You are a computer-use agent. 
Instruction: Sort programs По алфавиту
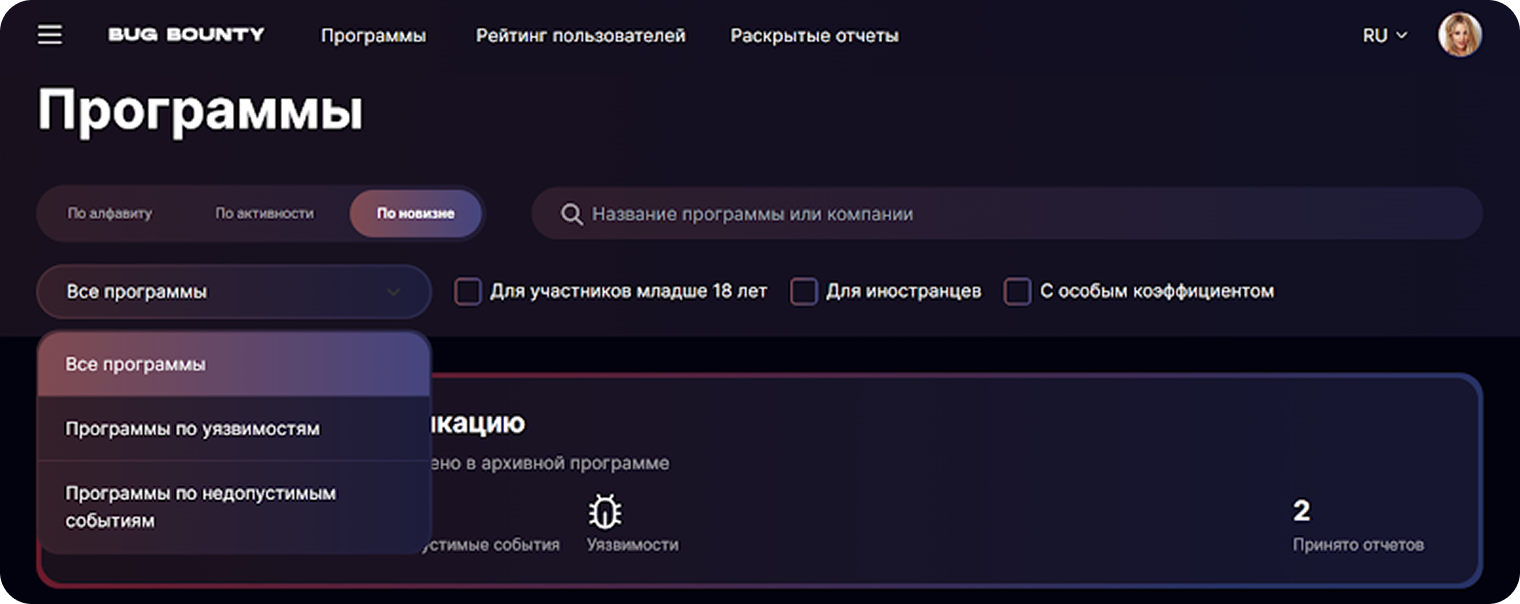tap(110, 214)
